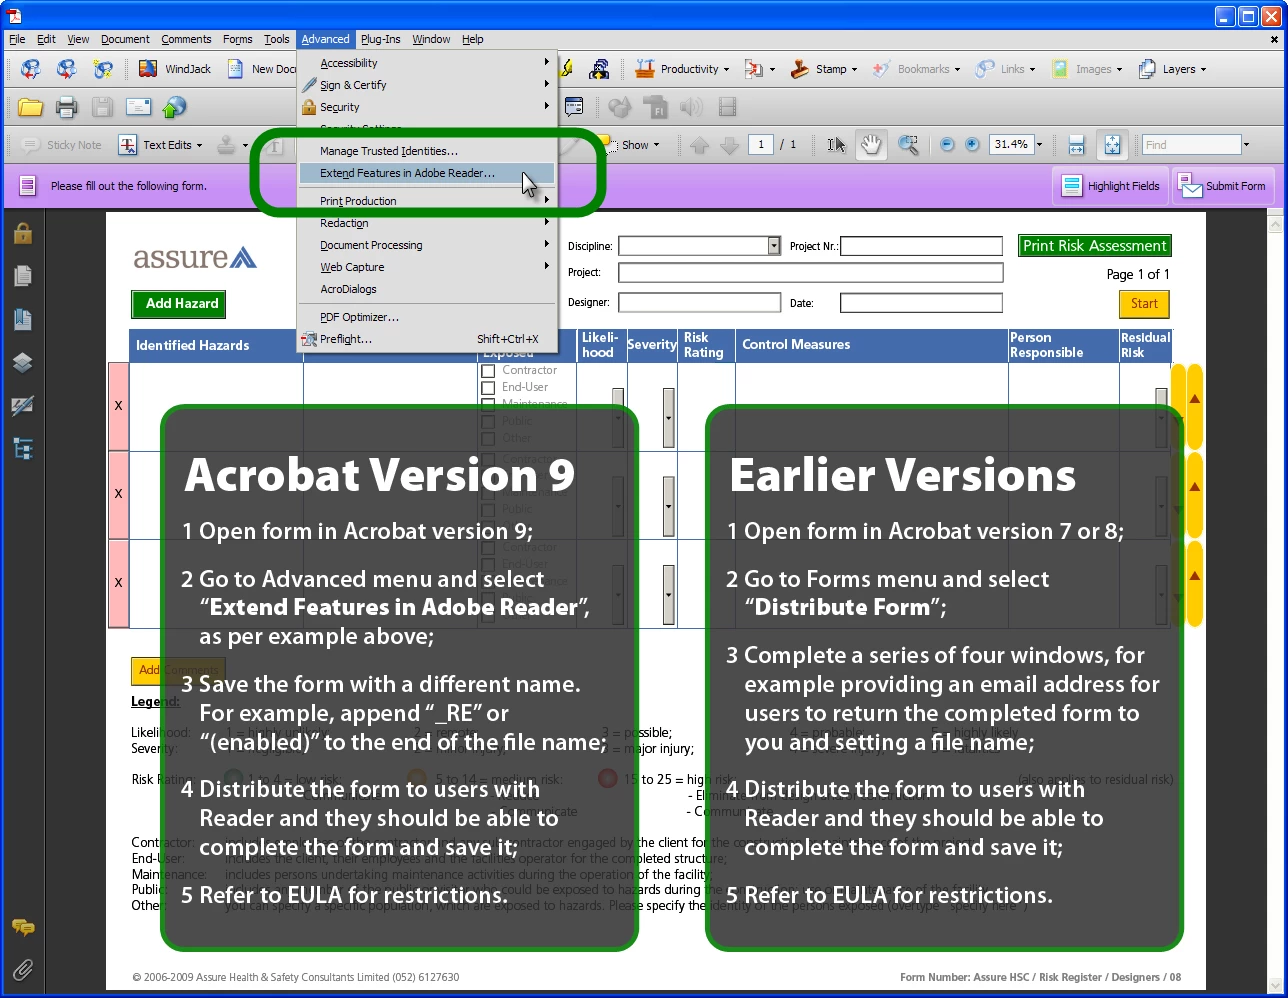The width and height of the screenshot is (1288, 998).
Task: Open the Plug-Ins menu
Action: point(380,39)
